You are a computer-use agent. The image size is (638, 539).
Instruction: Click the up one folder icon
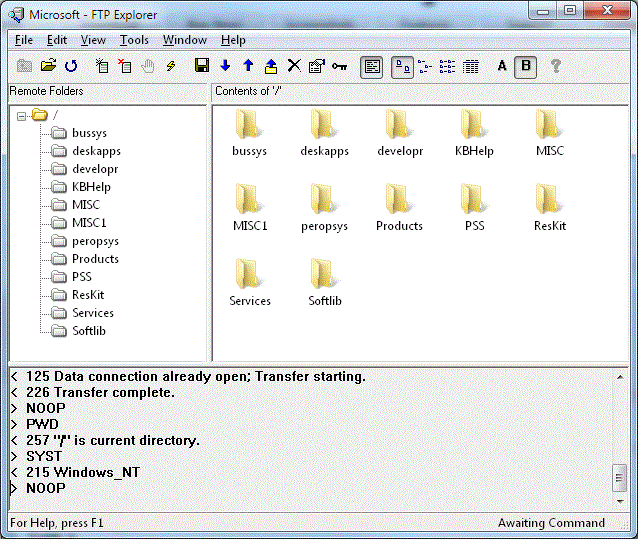pos(271,66)
